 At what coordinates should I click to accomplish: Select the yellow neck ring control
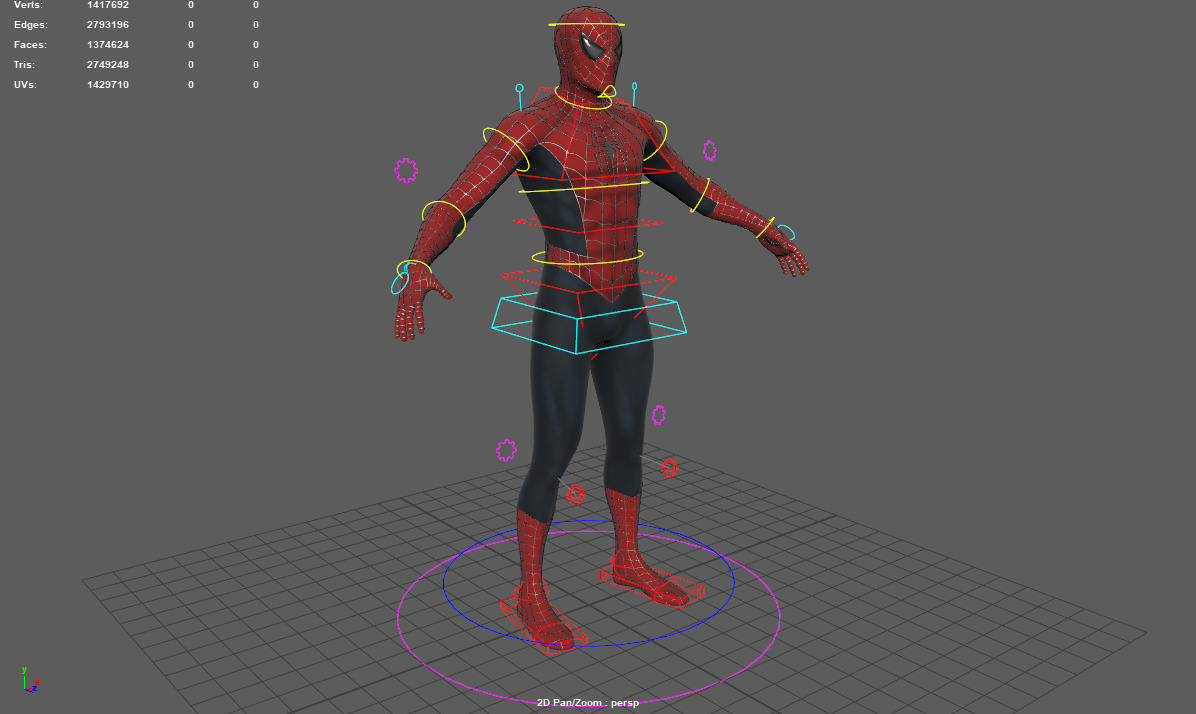click(x=584, y=100)
